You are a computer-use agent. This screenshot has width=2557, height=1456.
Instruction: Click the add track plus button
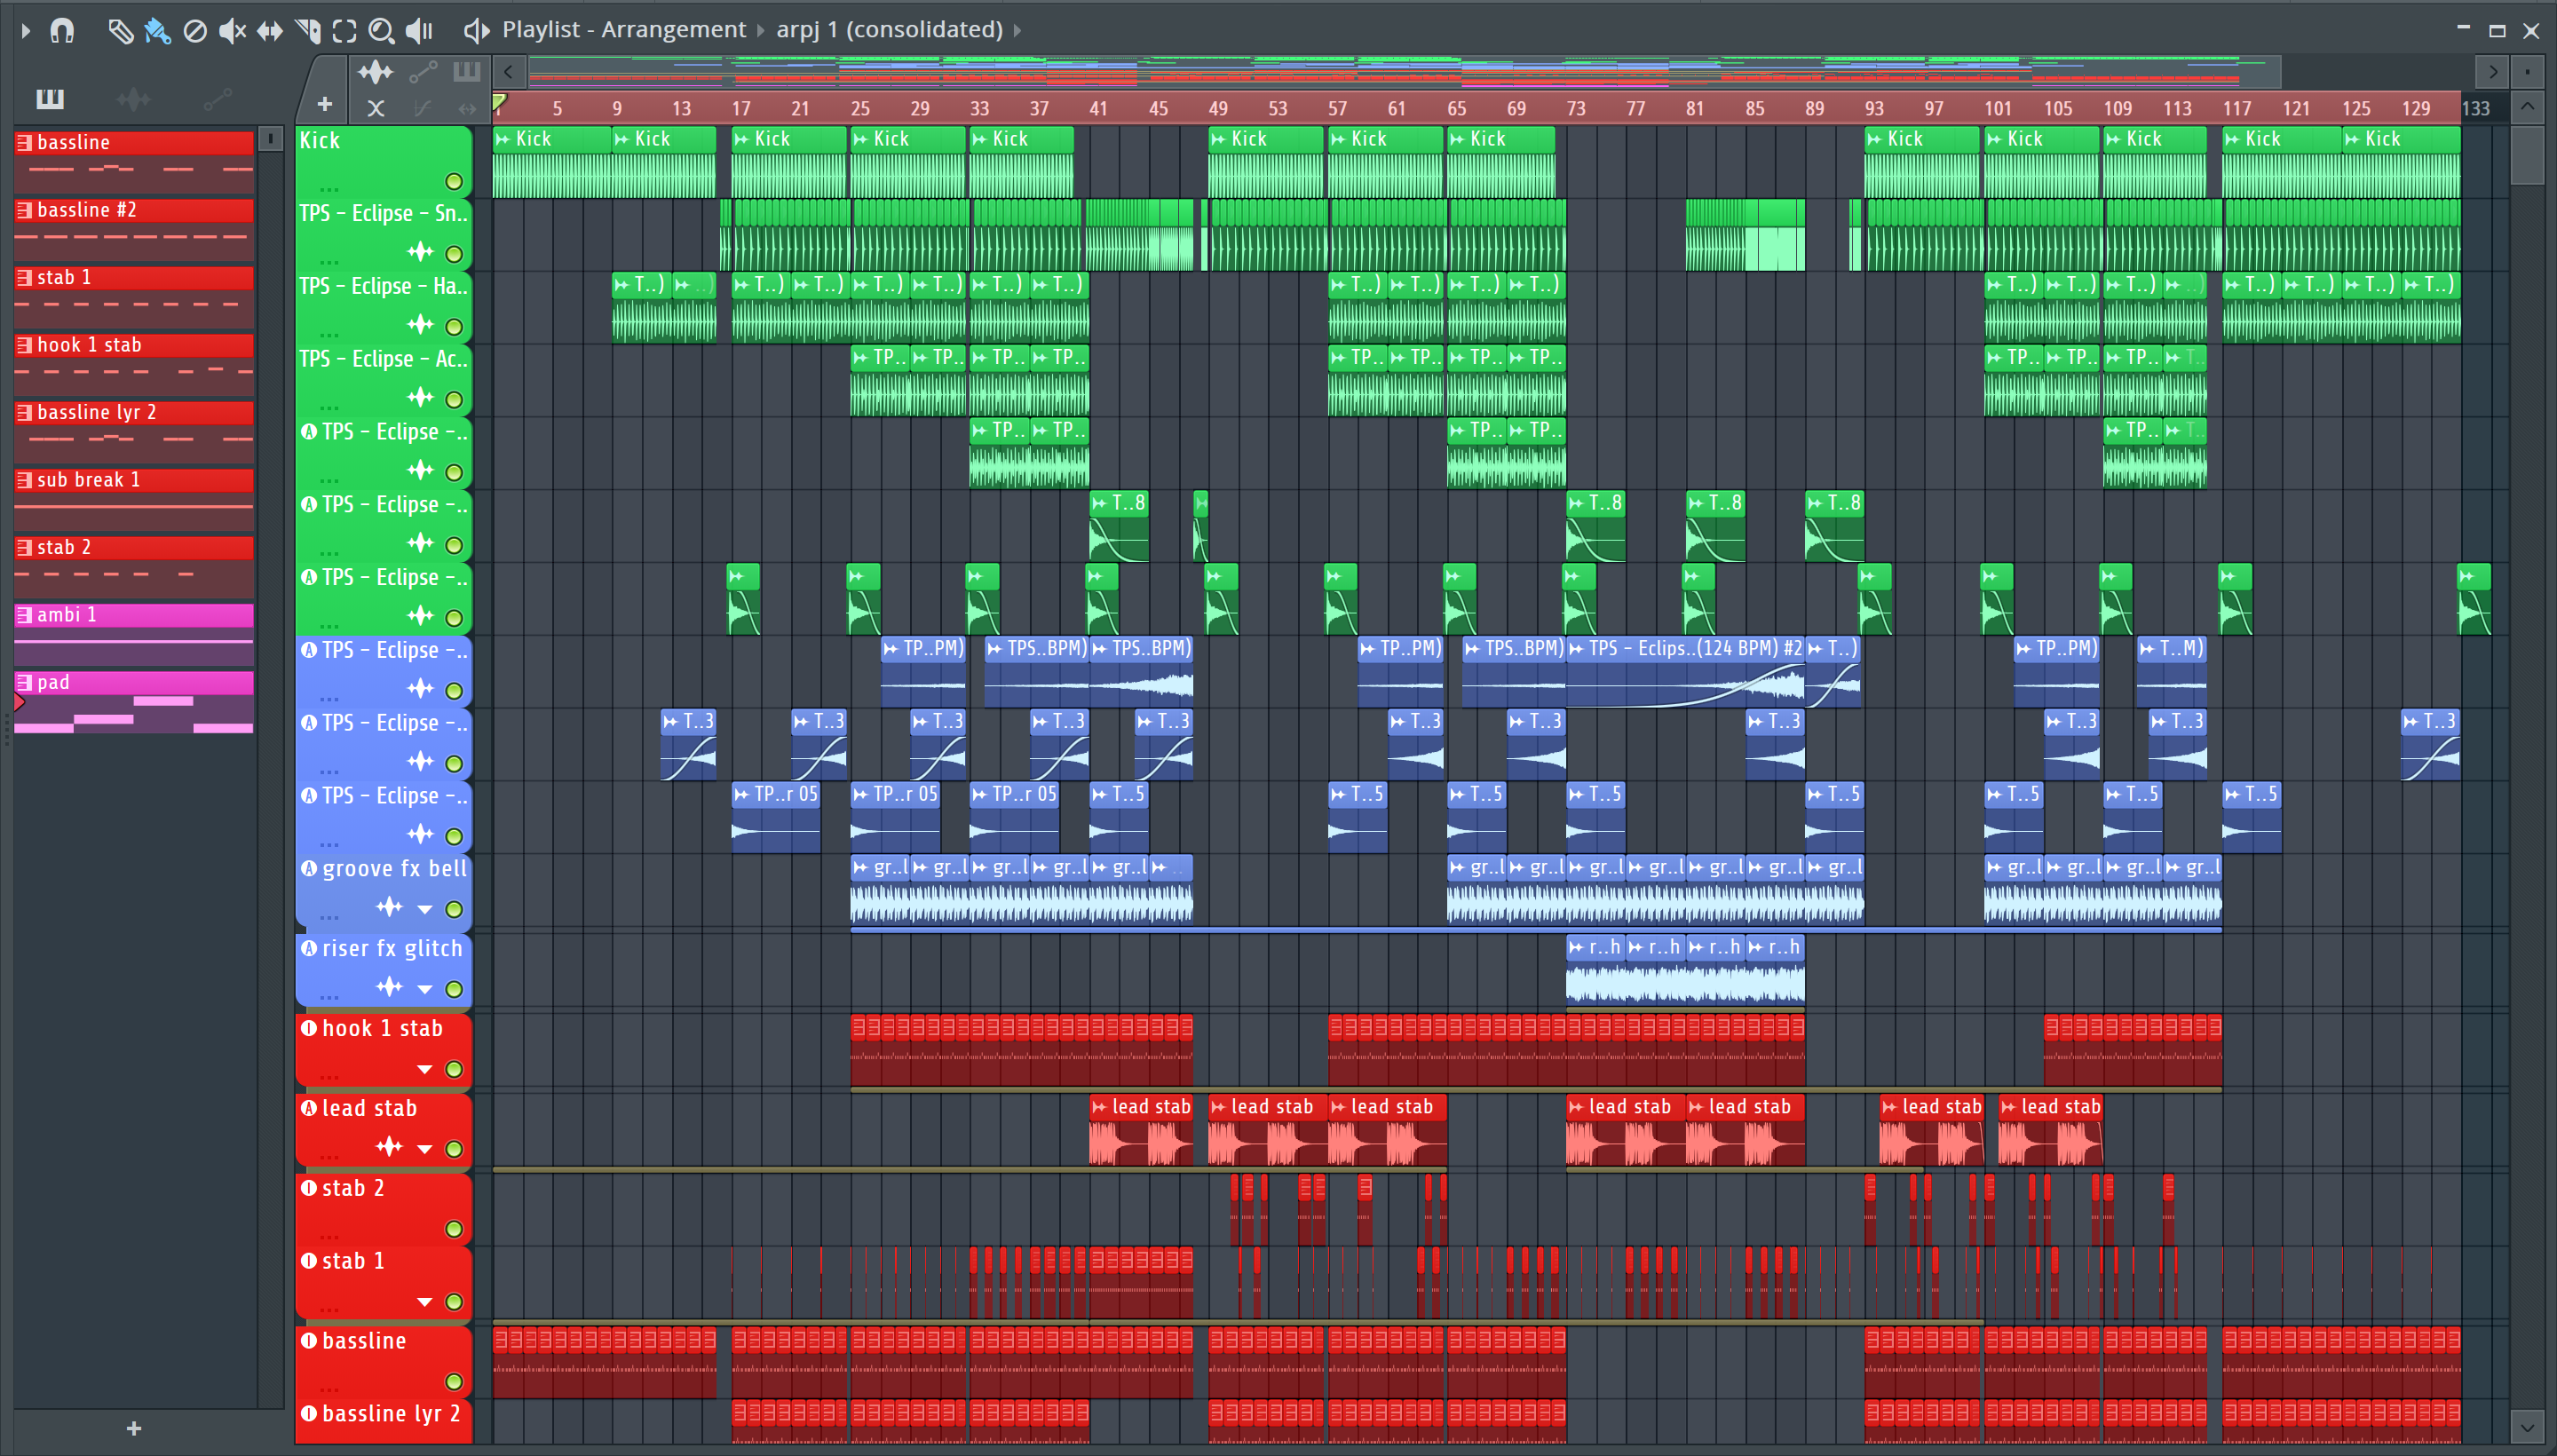point(324,104)
